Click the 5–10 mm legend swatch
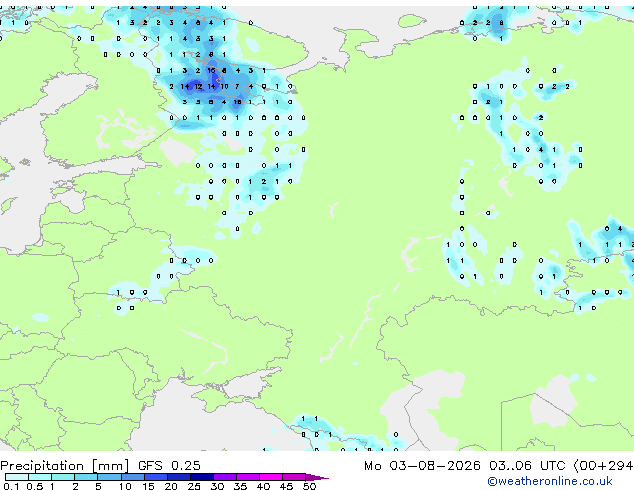The image size is (634, 490). coord(109,477)
